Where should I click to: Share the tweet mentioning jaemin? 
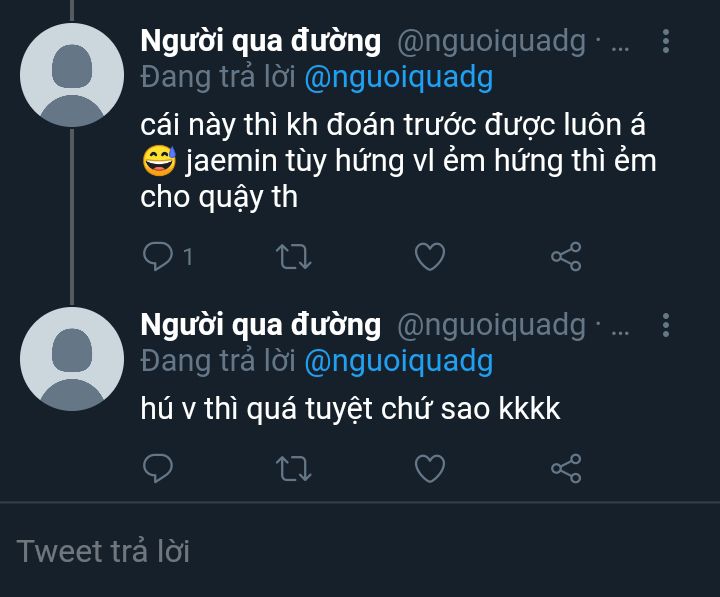coord(566,257)
